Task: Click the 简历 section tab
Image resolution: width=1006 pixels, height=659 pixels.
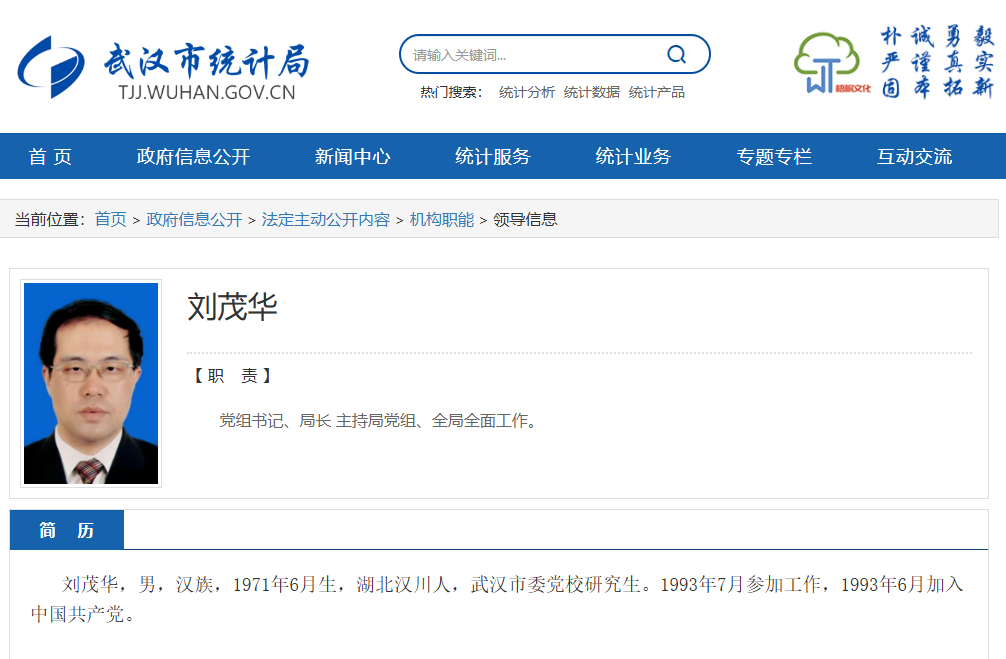Action: click(x=66, y=529)
